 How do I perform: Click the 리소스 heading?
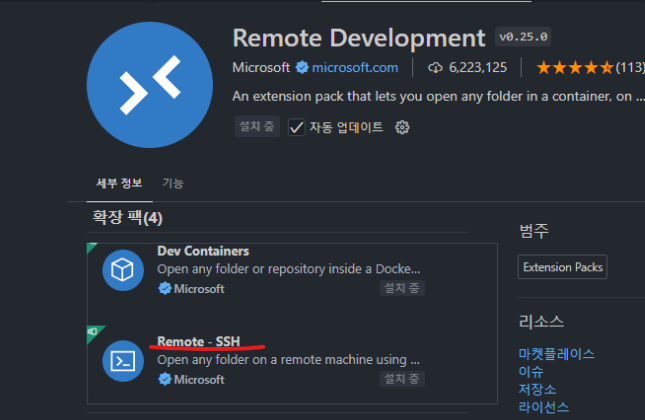[x=541, y=322]
